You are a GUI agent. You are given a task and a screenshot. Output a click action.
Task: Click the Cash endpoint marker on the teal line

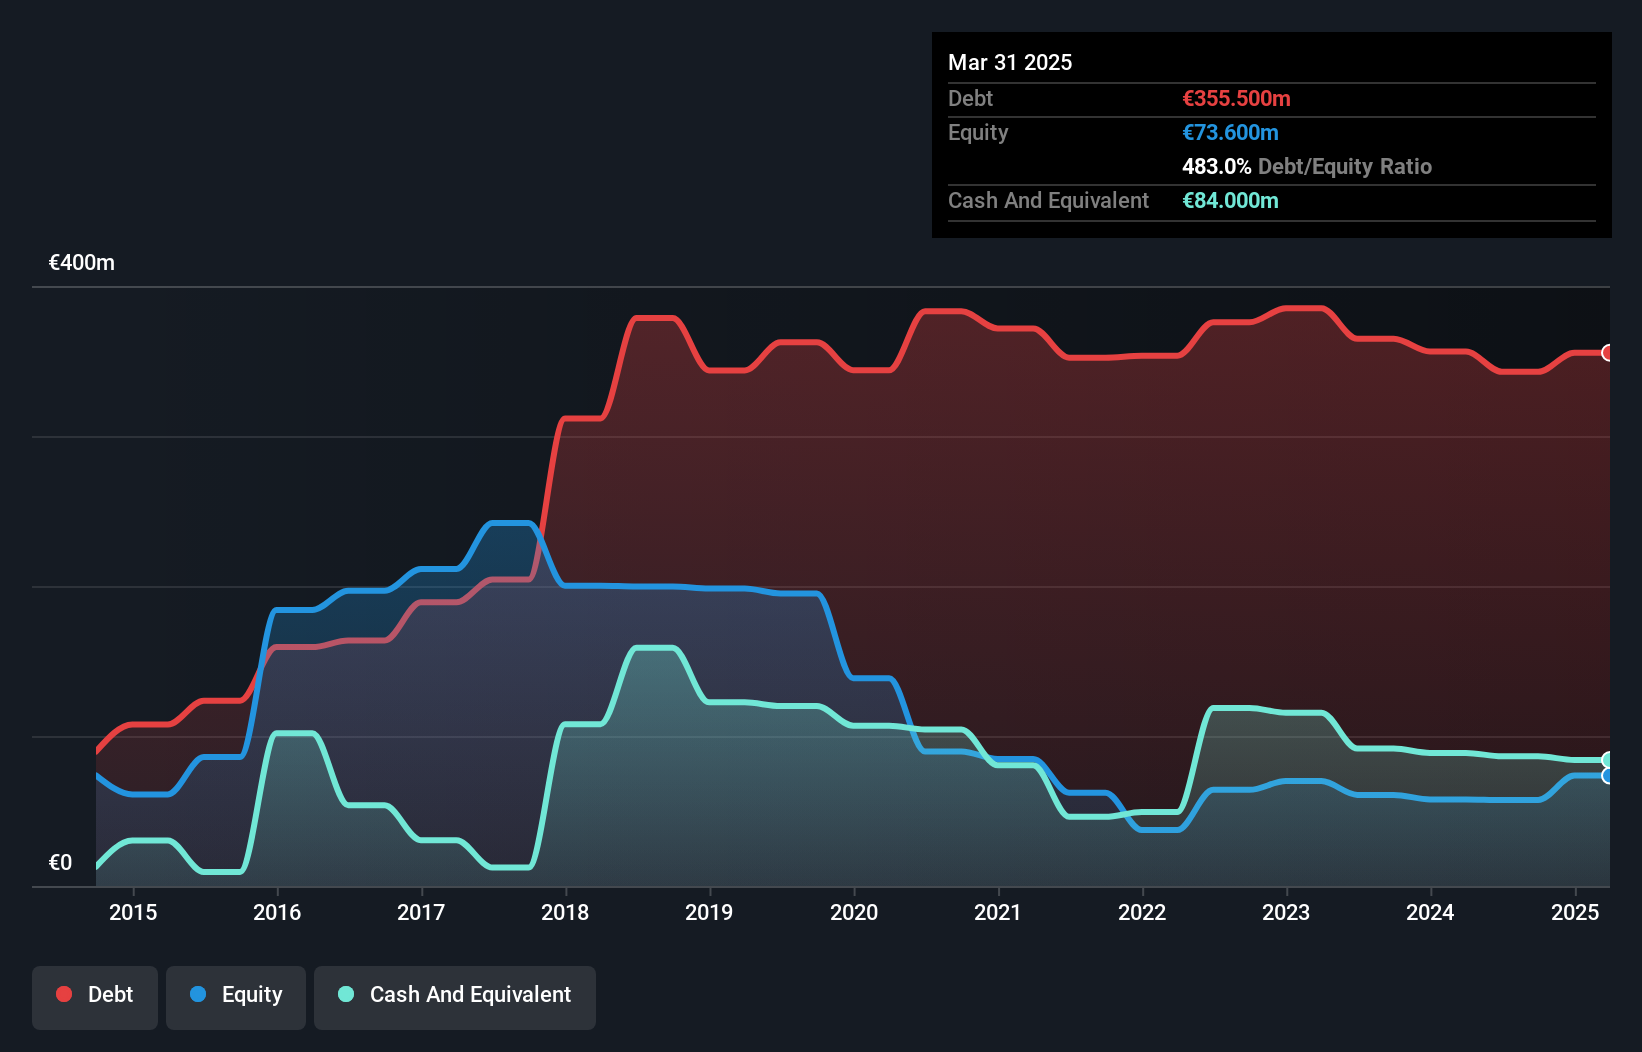(1607, 758)
